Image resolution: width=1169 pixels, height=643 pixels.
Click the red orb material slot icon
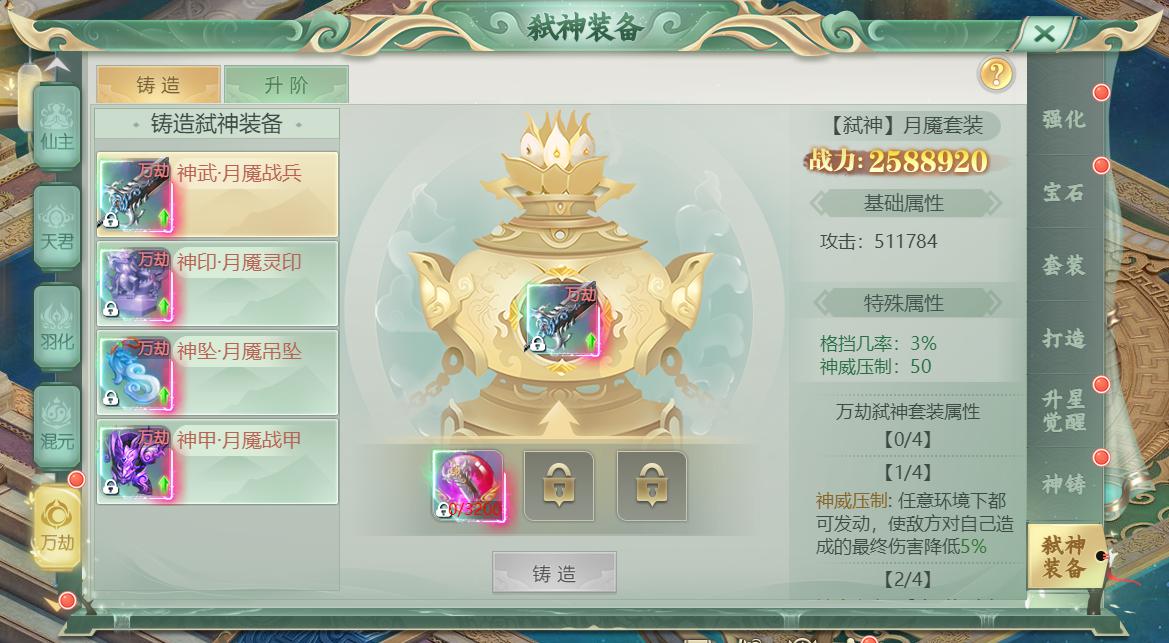pos(468,485)
